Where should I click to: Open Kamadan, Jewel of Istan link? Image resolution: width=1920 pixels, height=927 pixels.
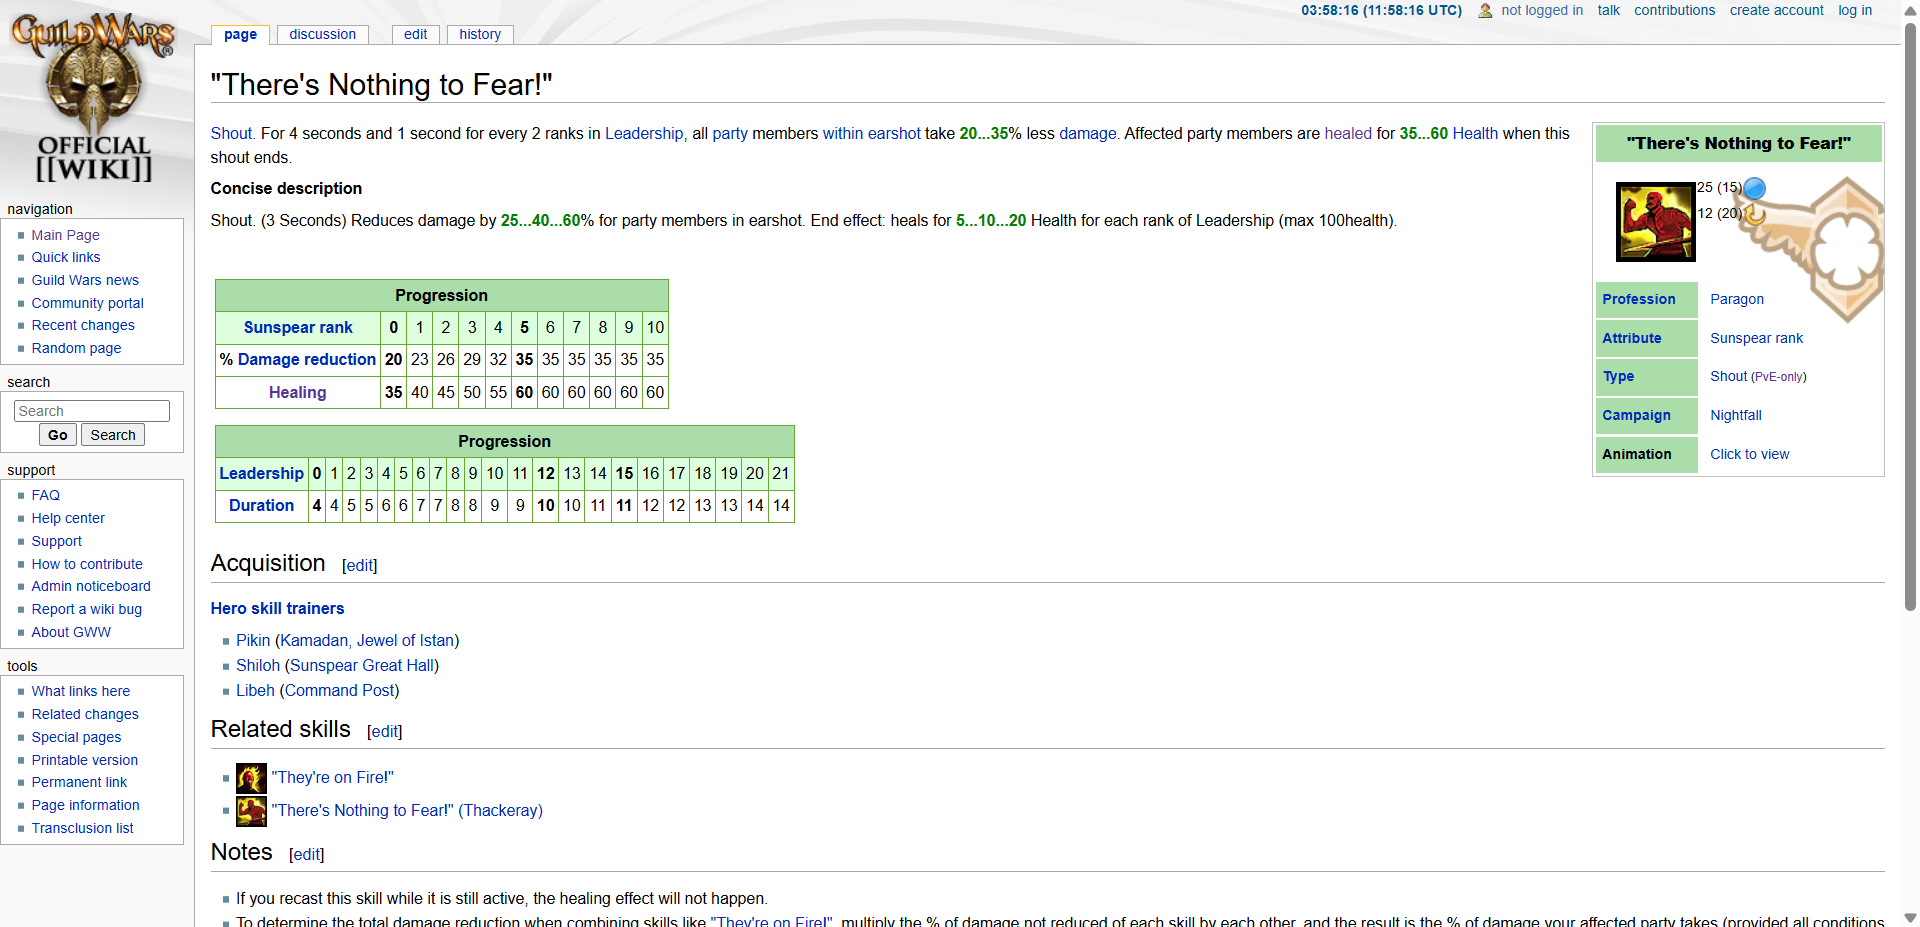pyautogui.click(x=367, y=640)
